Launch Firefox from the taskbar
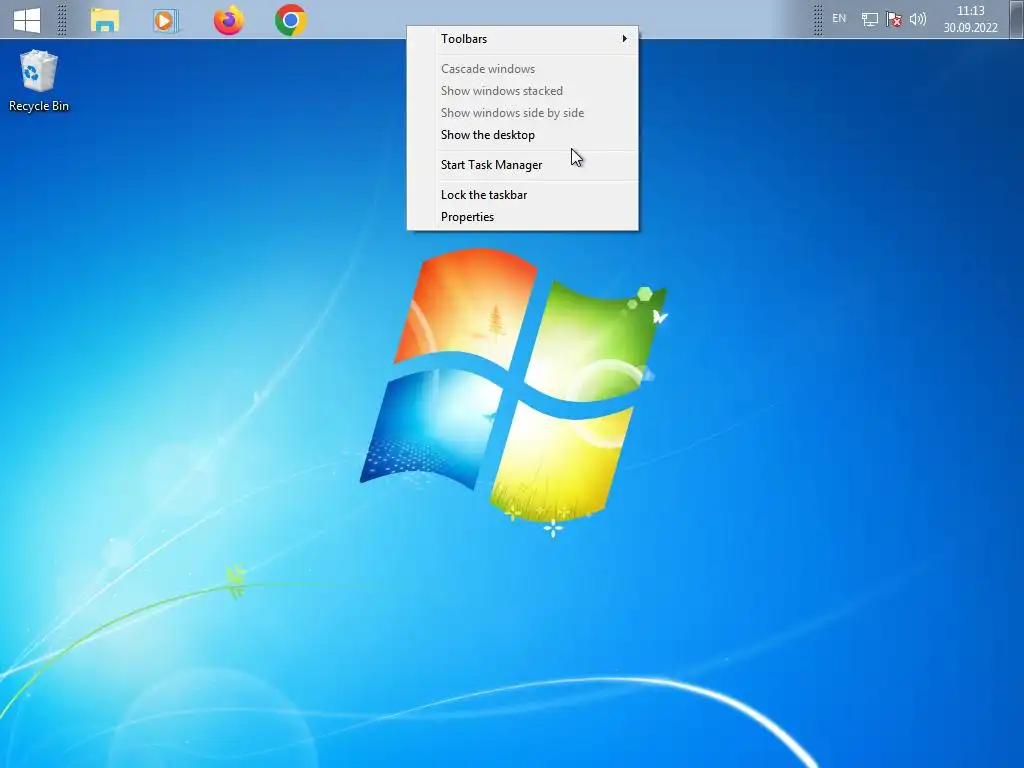This screenshot has height=768, width=1024. click(229, 20)
